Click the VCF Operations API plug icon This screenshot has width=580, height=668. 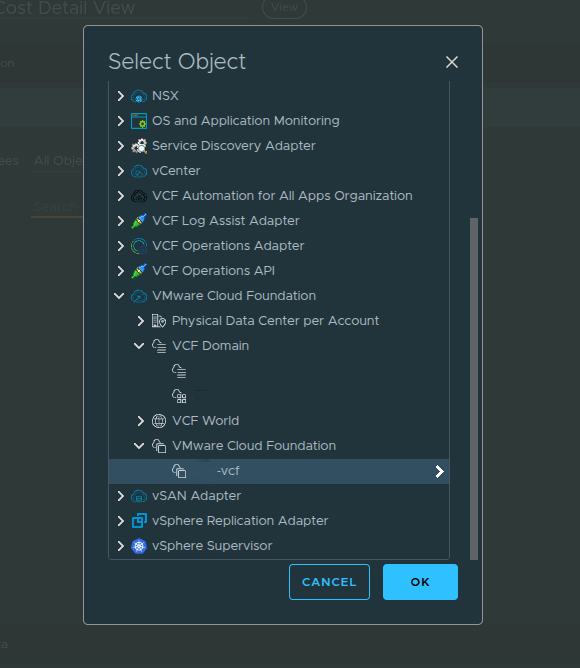[139, 271]
